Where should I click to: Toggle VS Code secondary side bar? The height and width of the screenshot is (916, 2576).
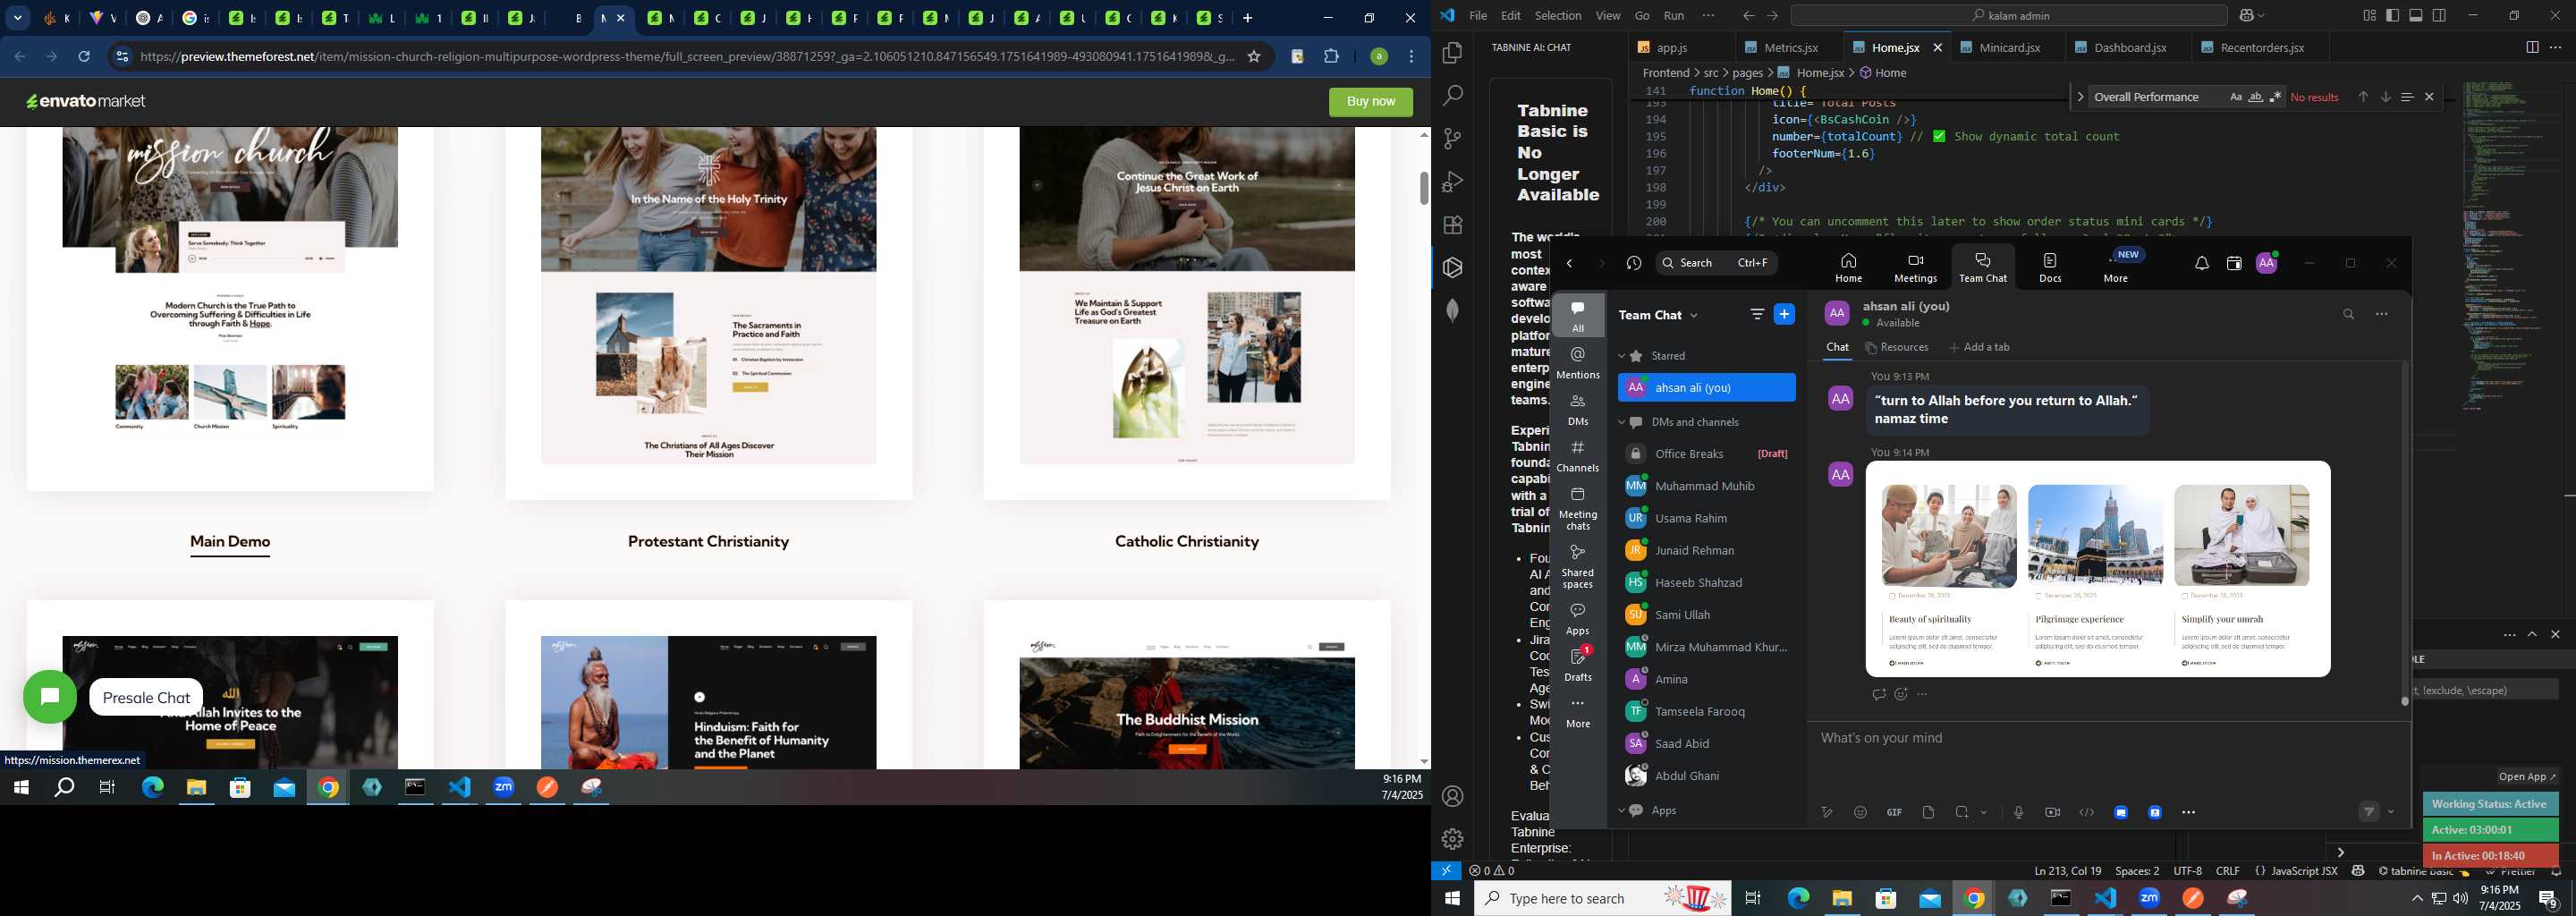coord(2440,16)
